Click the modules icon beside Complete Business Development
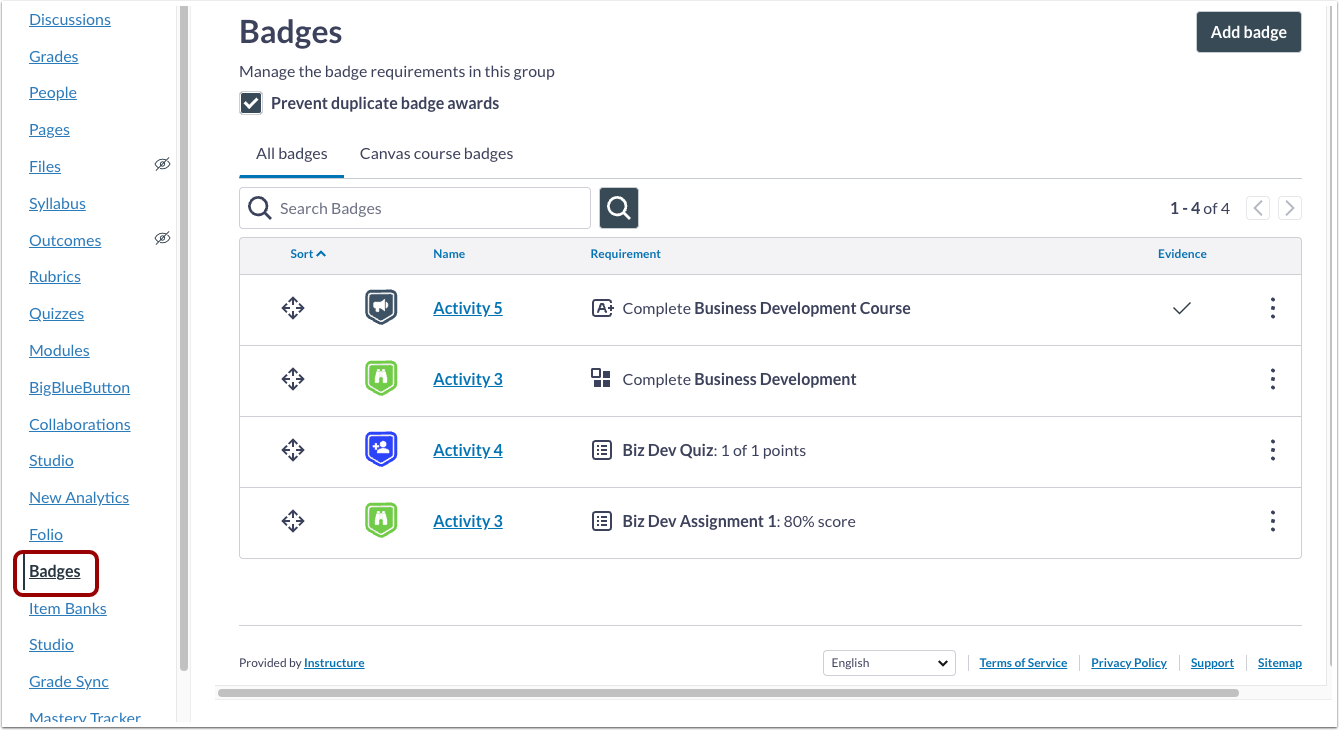Screen dimensions: 1339x730 [601, 378]
